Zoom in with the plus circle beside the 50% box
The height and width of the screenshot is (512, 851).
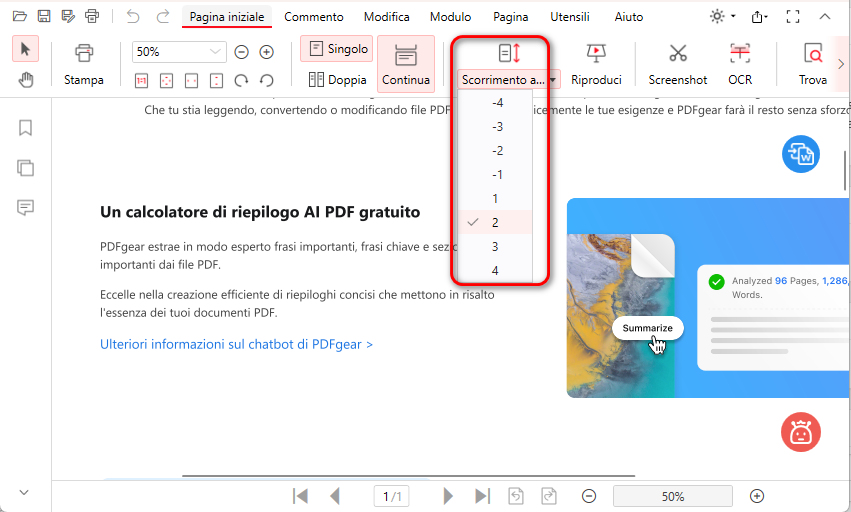click(x=266, y=52)
